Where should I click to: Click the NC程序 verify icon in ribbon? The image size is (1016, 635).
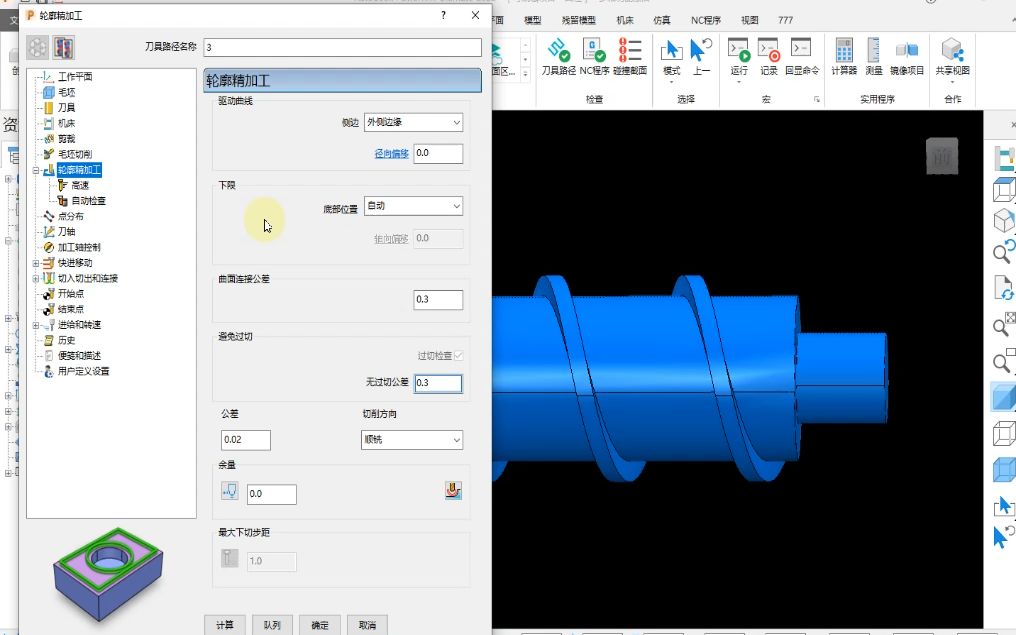(594, 50)
